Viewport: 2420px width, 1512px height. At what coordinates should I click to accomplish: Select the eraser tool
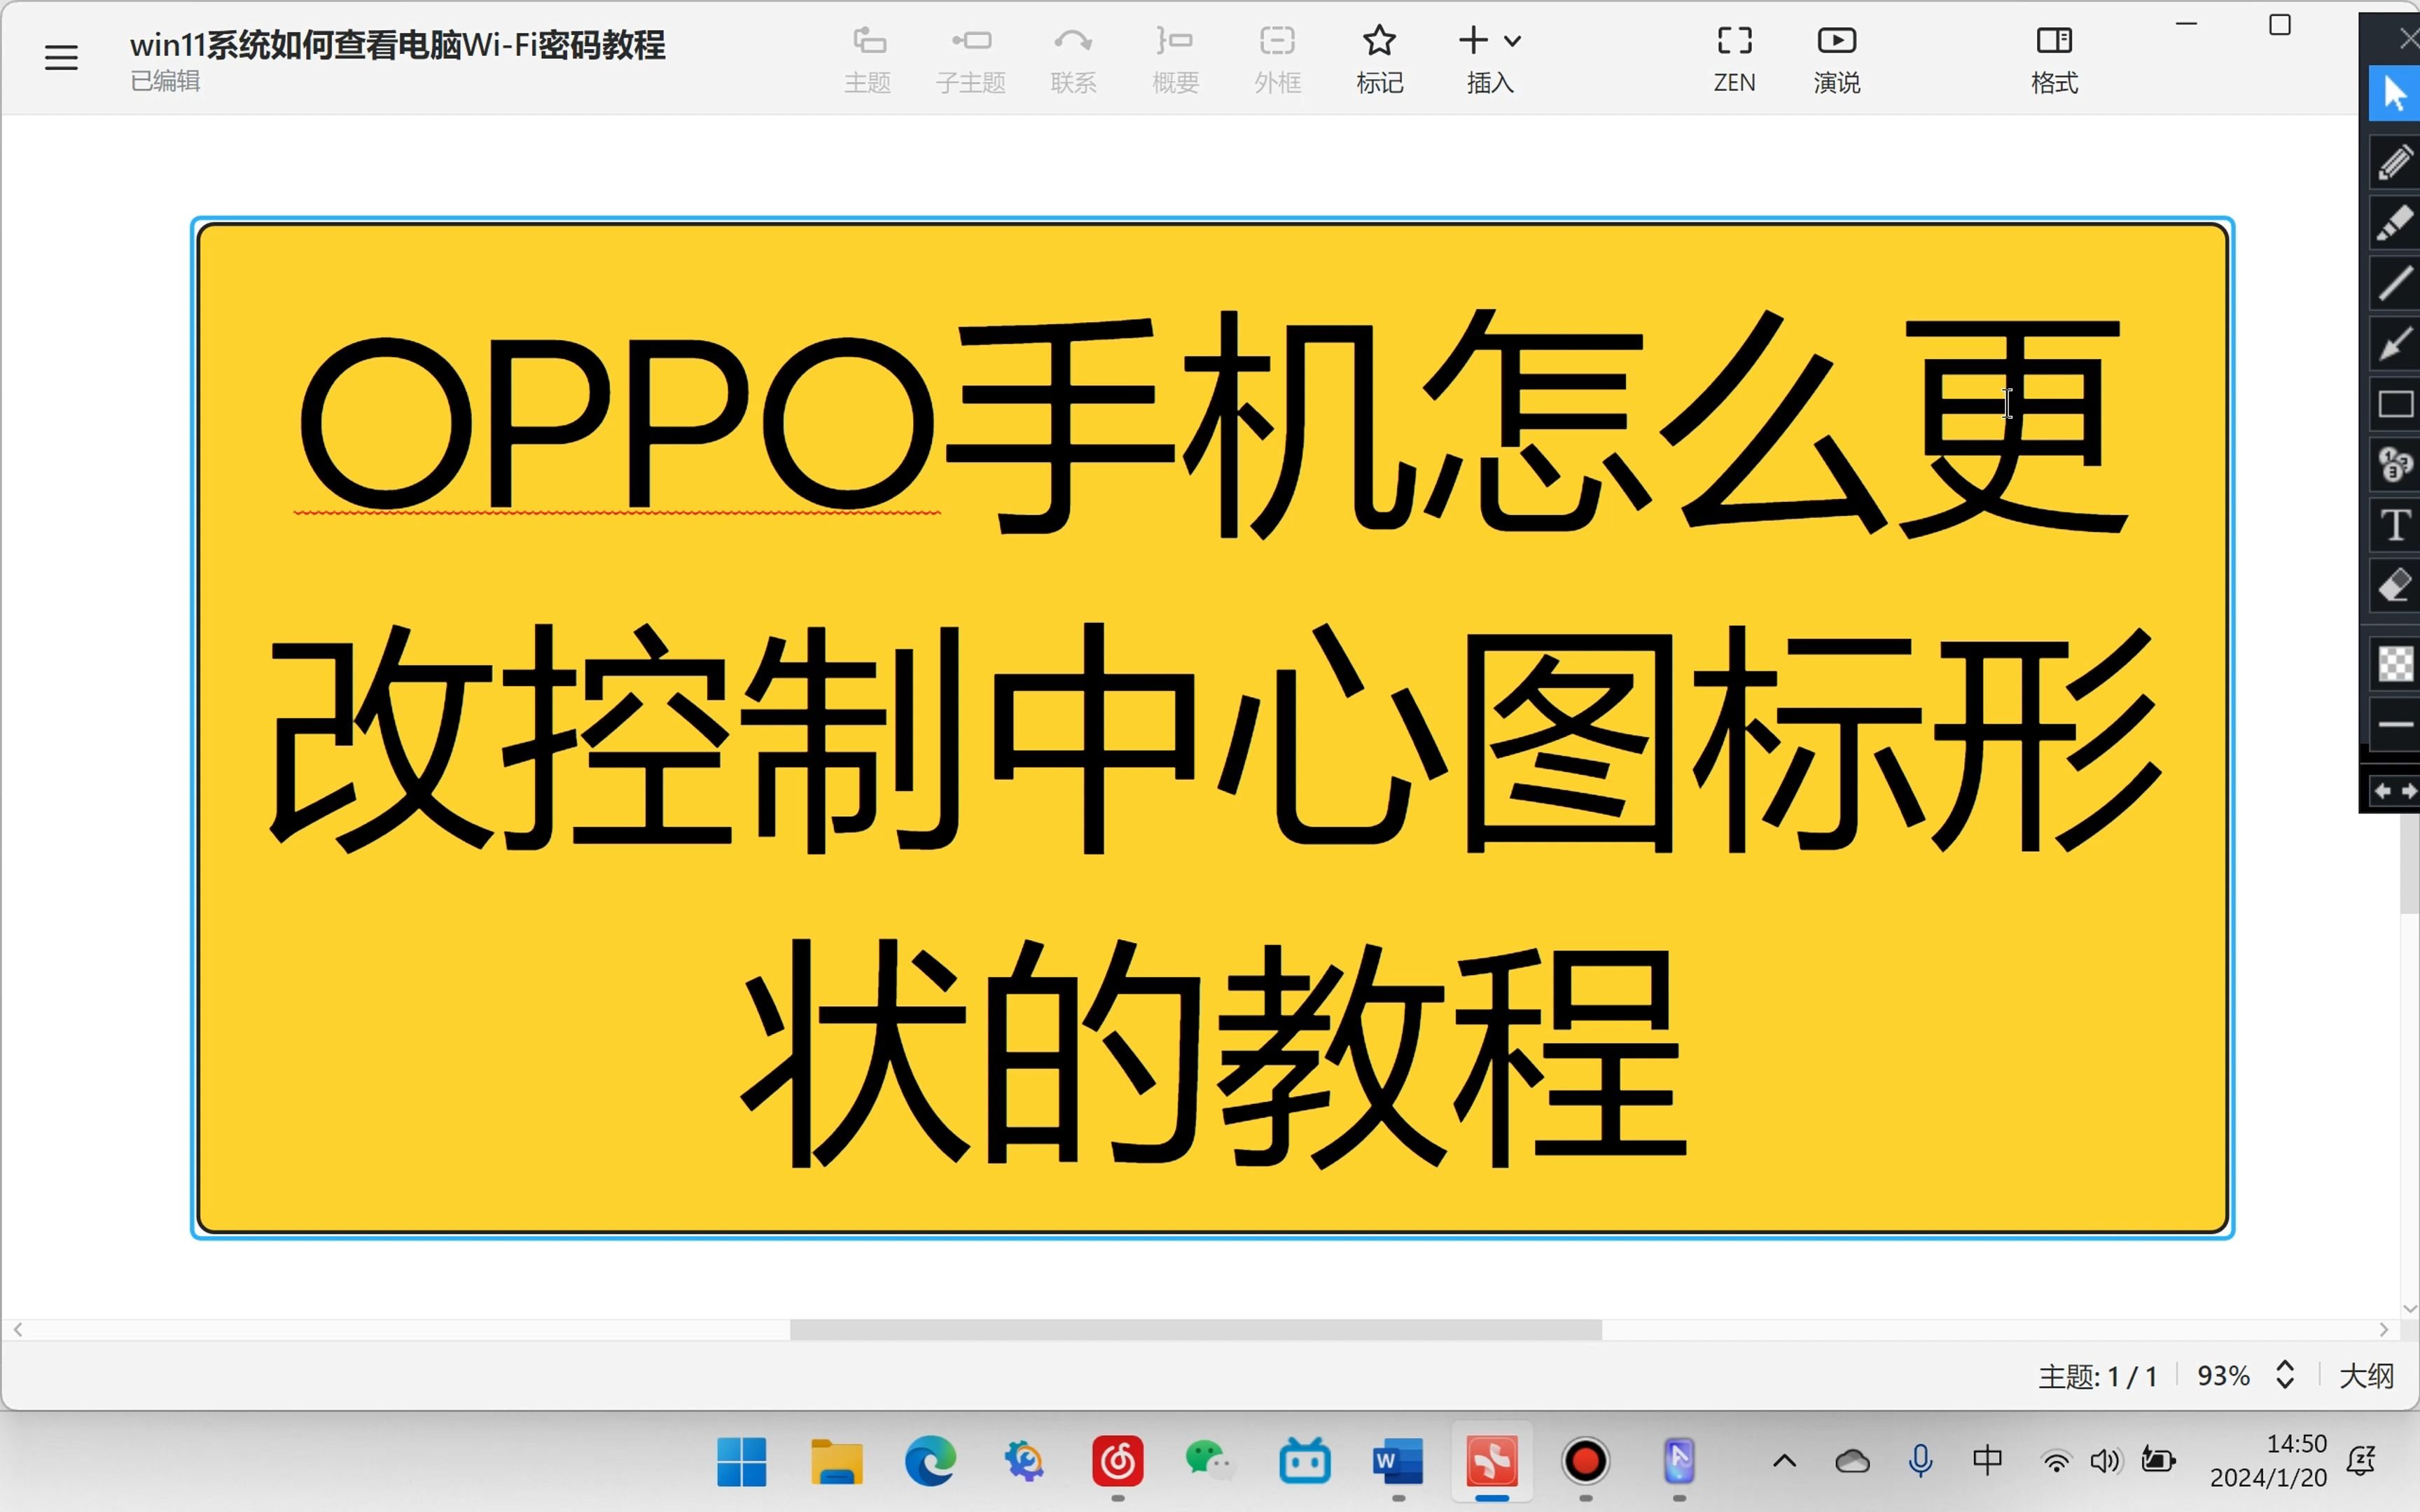pos(2395,586)
